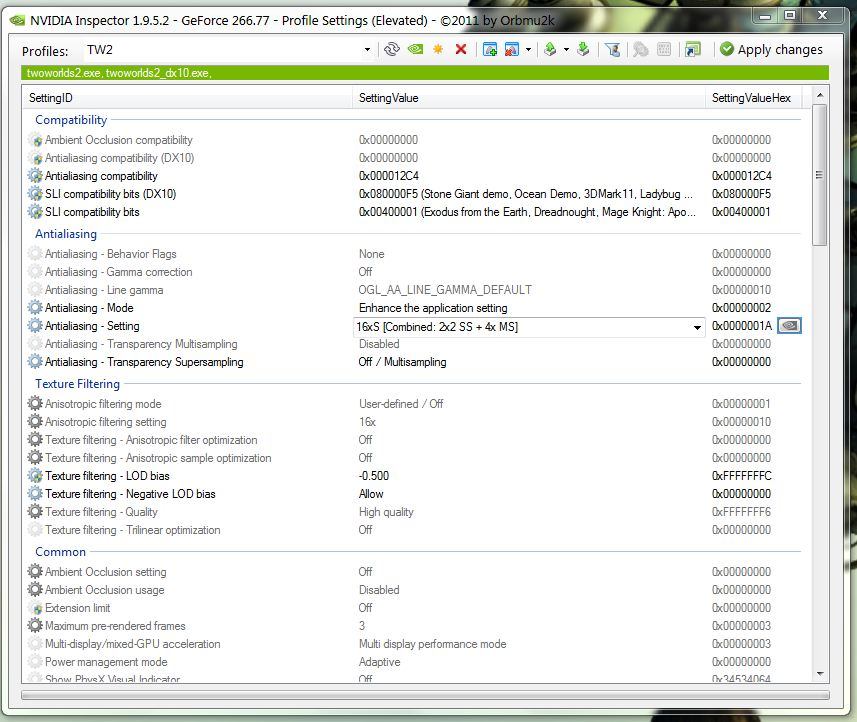Sort by the SettingValueHex column header
Screen dimensions: 857x722
click(x=754, y=98)
